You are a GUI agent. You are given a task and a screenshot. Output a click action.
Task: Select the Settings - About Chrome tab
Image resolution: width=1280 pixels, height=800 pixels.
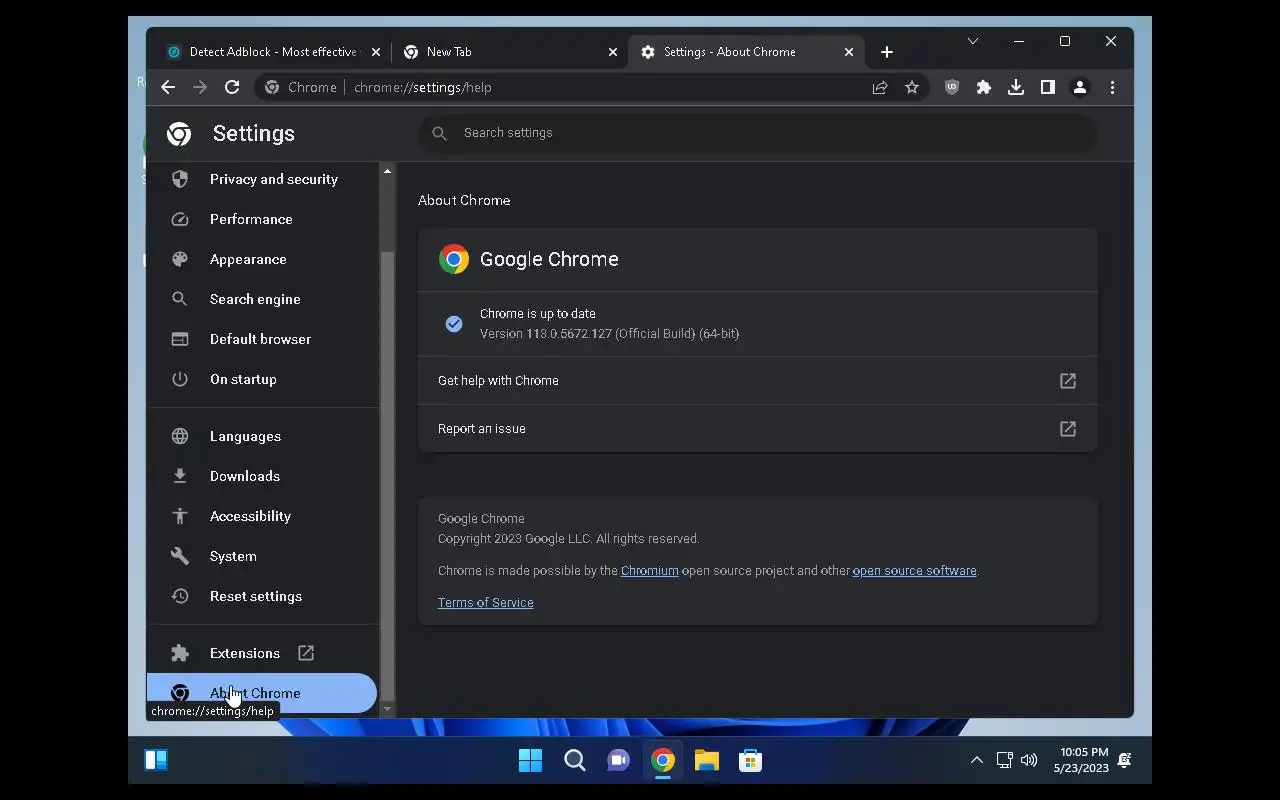point(747,52)
